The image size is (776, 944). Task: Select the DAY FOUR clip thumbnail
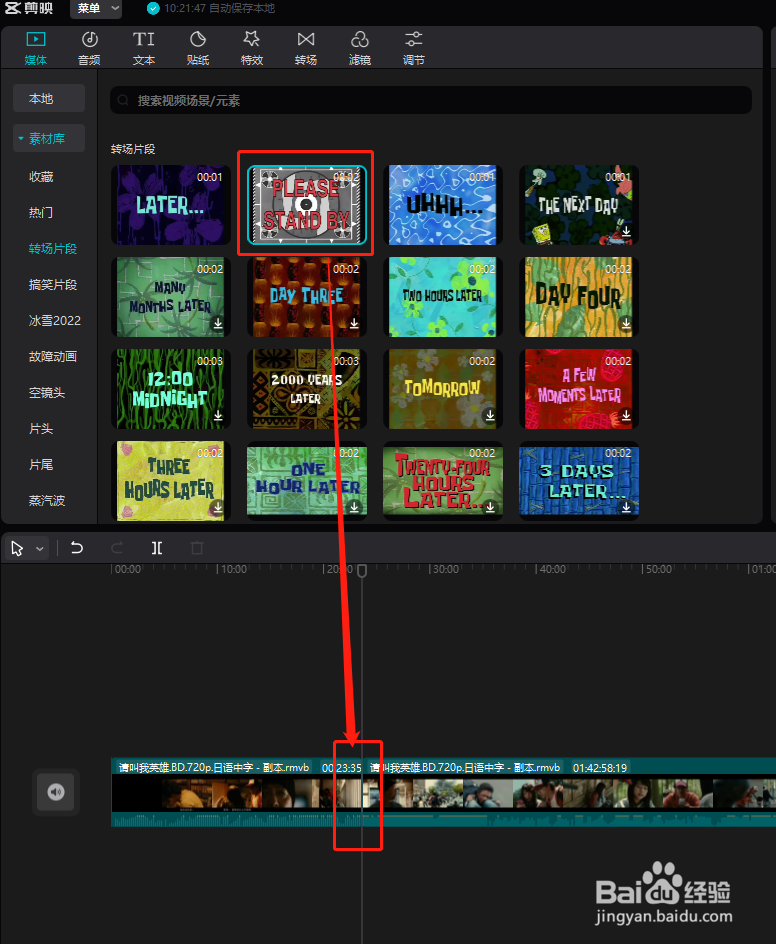(x=579, y=297)
